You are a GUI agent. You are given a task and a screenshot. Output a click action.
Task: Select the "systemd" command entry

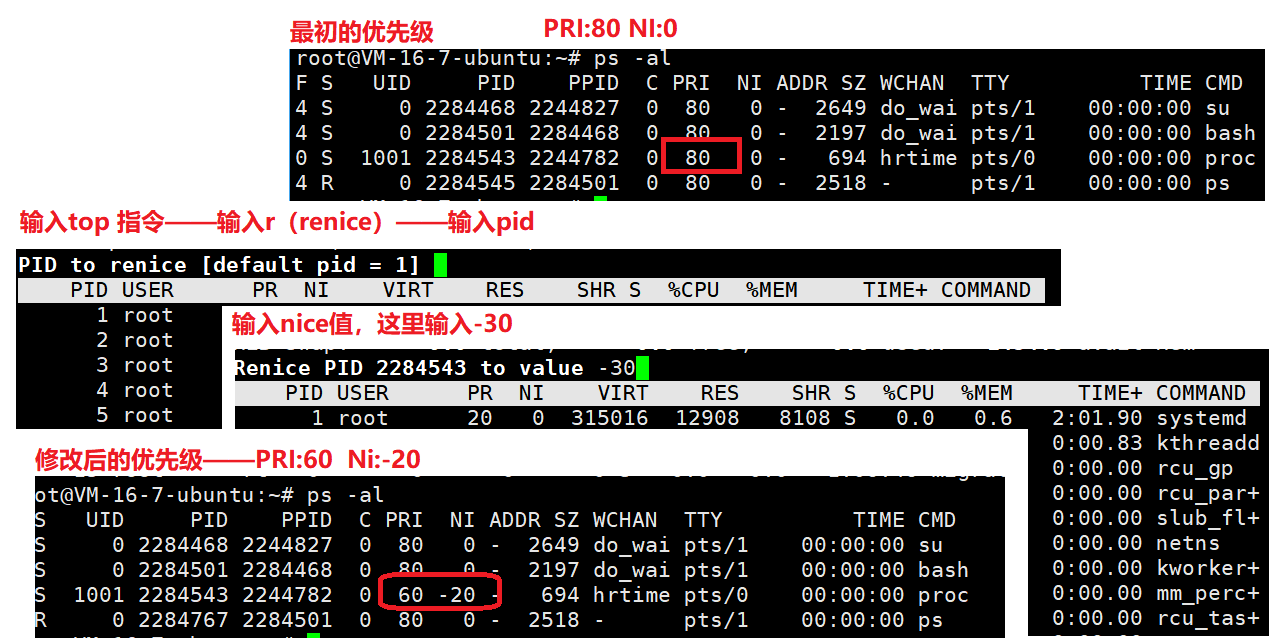pyautogui.click(x=1201, y=418)
